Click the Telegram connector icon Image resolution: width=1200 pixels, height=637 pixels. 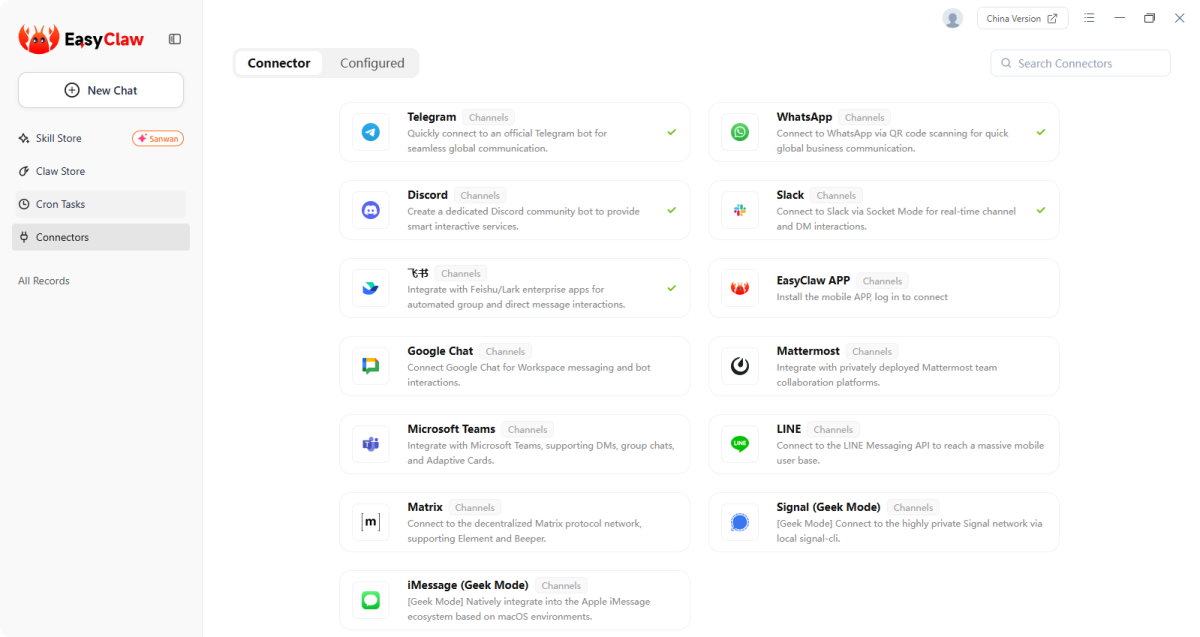tap(371, 132)
